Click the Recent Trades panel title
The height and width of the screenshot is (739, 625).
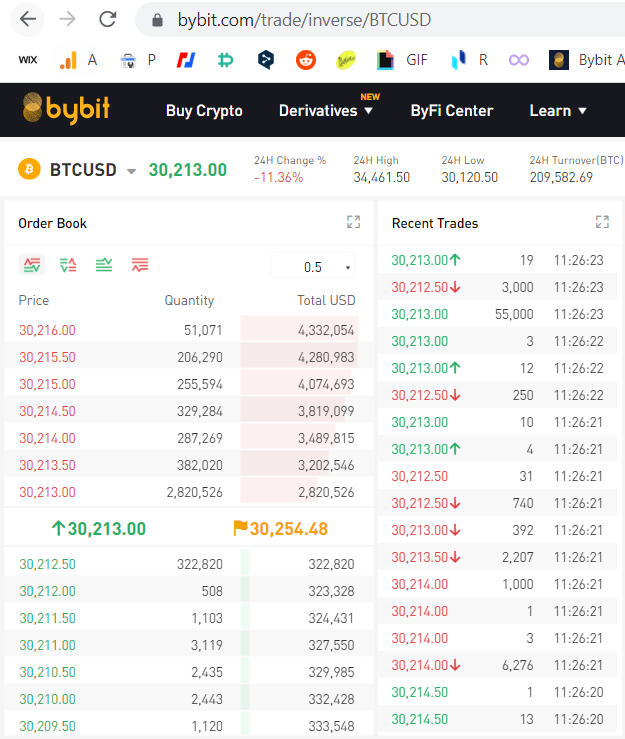435,223
